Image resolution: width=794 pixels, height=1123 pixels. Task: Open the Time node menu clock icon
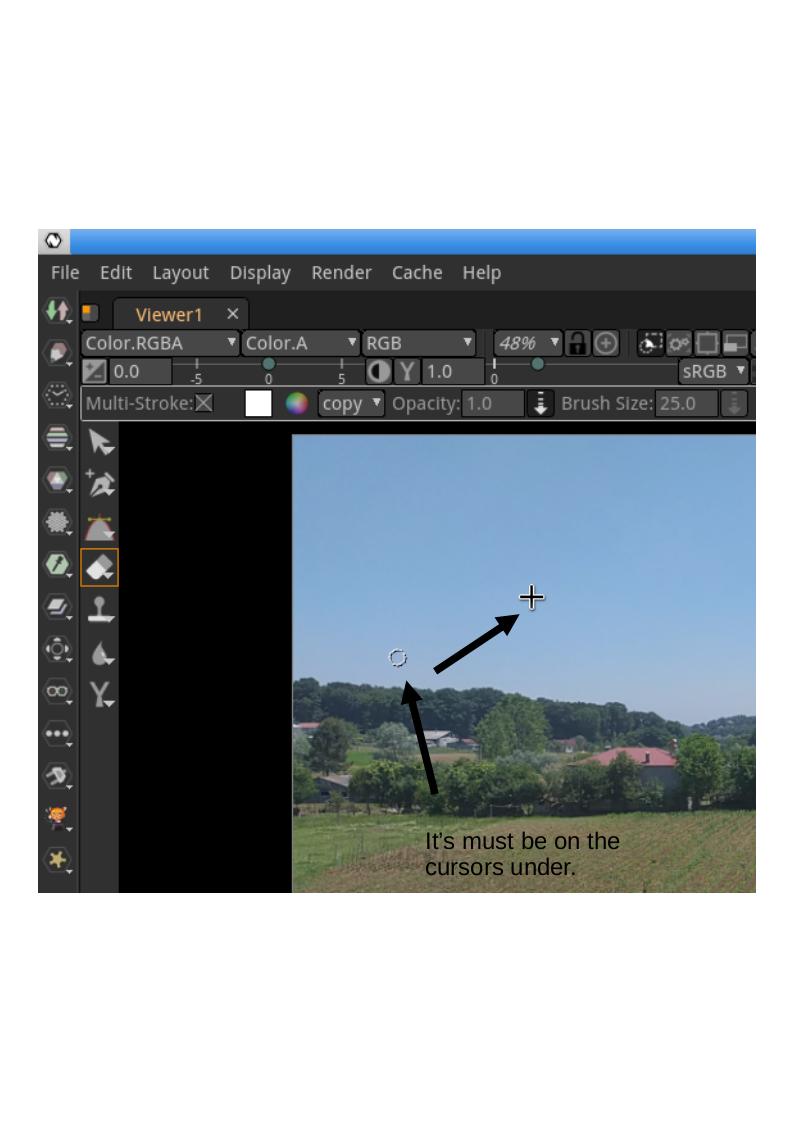[57, 395]
